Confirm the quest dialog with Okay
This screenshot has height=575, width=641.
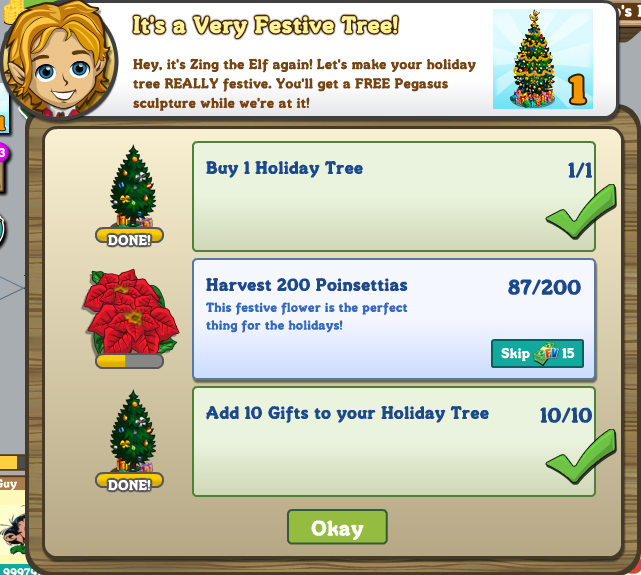(x=337, y=527)
